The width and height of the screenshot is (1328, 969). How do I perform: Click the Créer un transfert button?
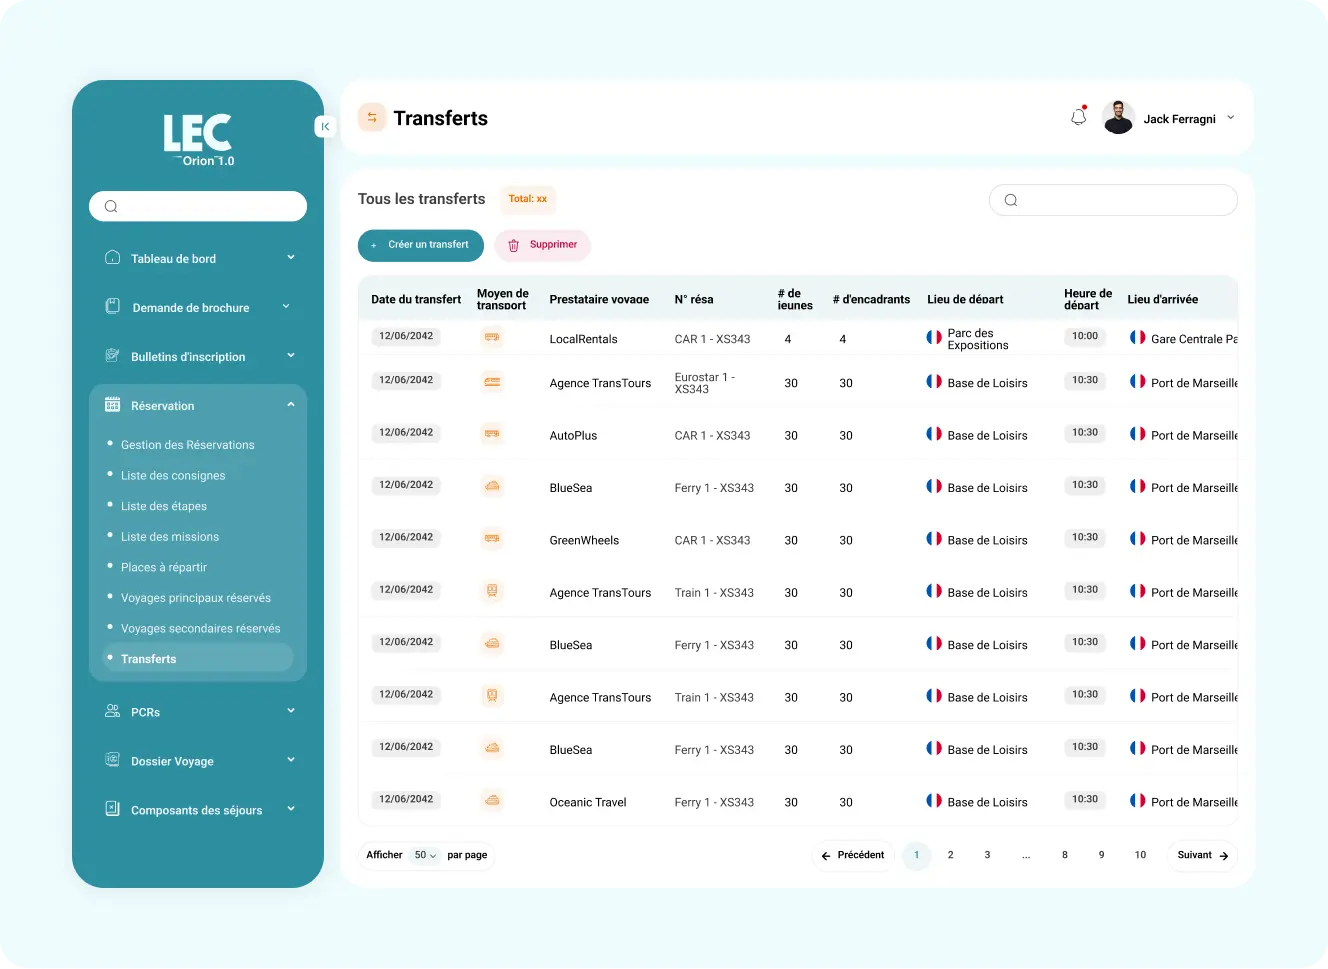coord(421,245)
